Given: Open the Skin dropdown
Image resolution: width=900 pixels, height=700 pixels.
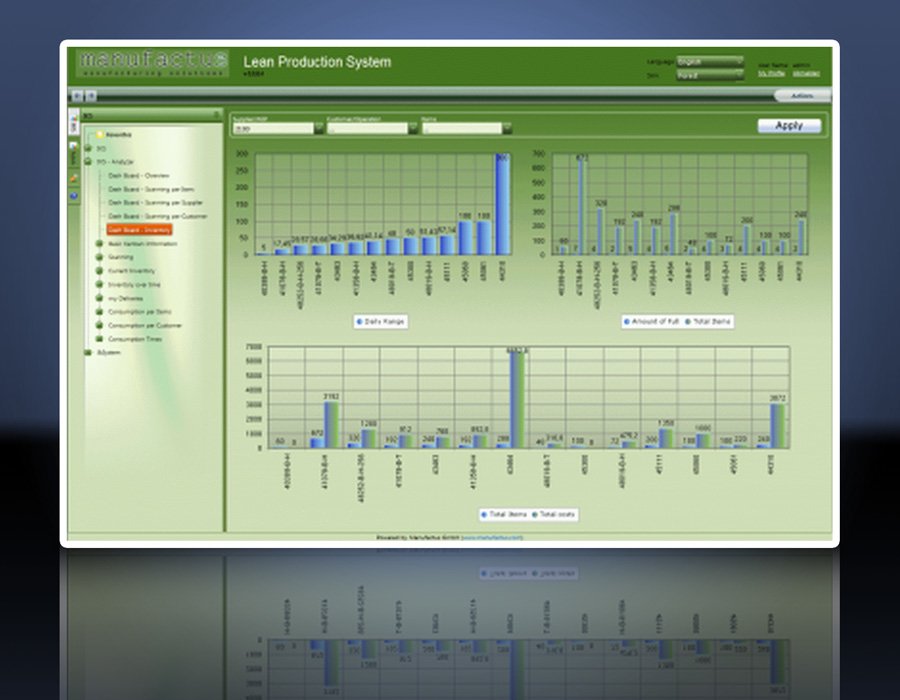Looking at the screenshot, I should 709,75.
